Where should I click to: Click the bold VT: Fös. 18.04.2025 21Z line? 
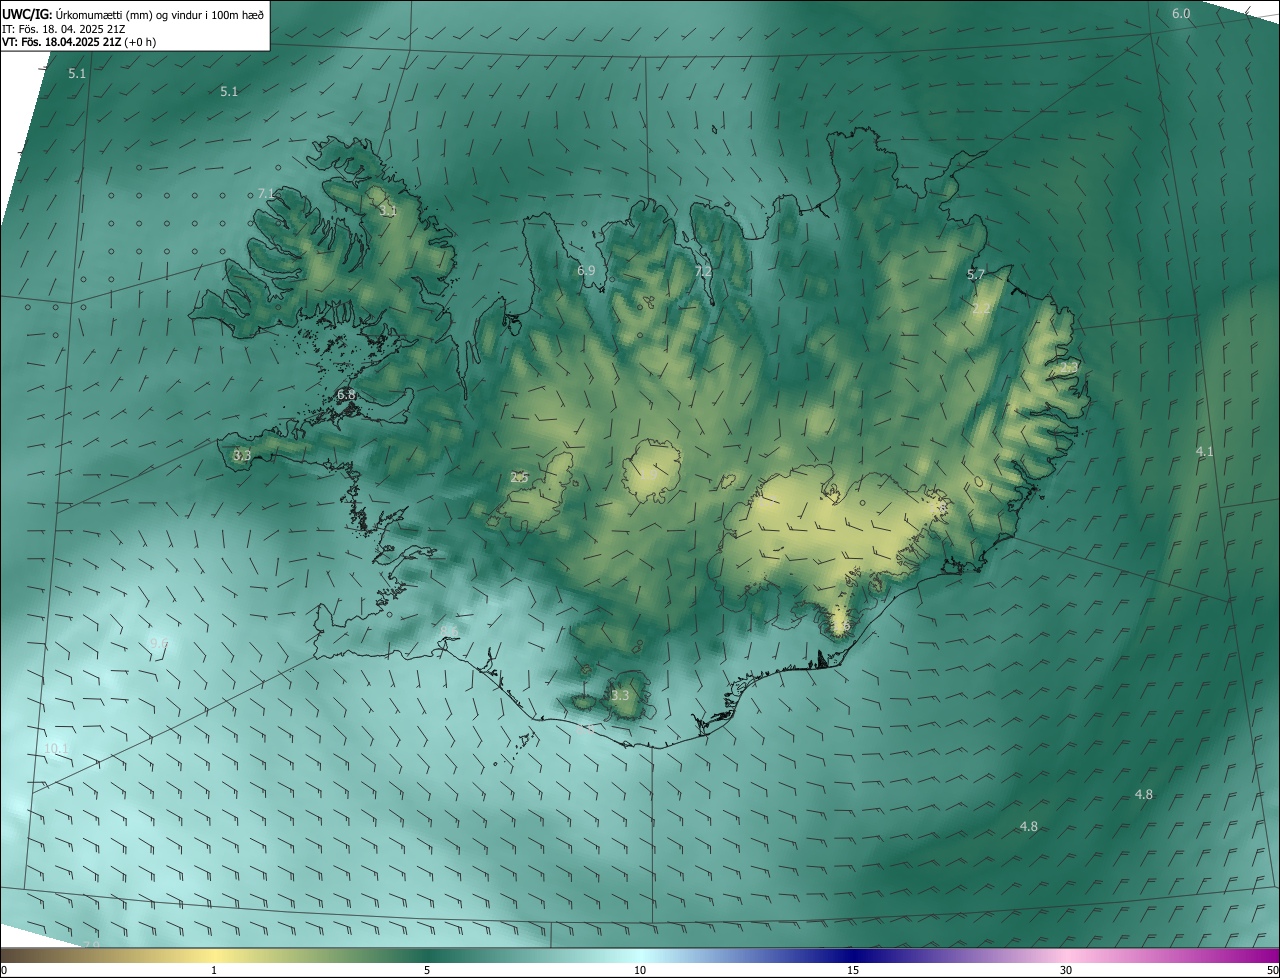click(x=79, y=42)
